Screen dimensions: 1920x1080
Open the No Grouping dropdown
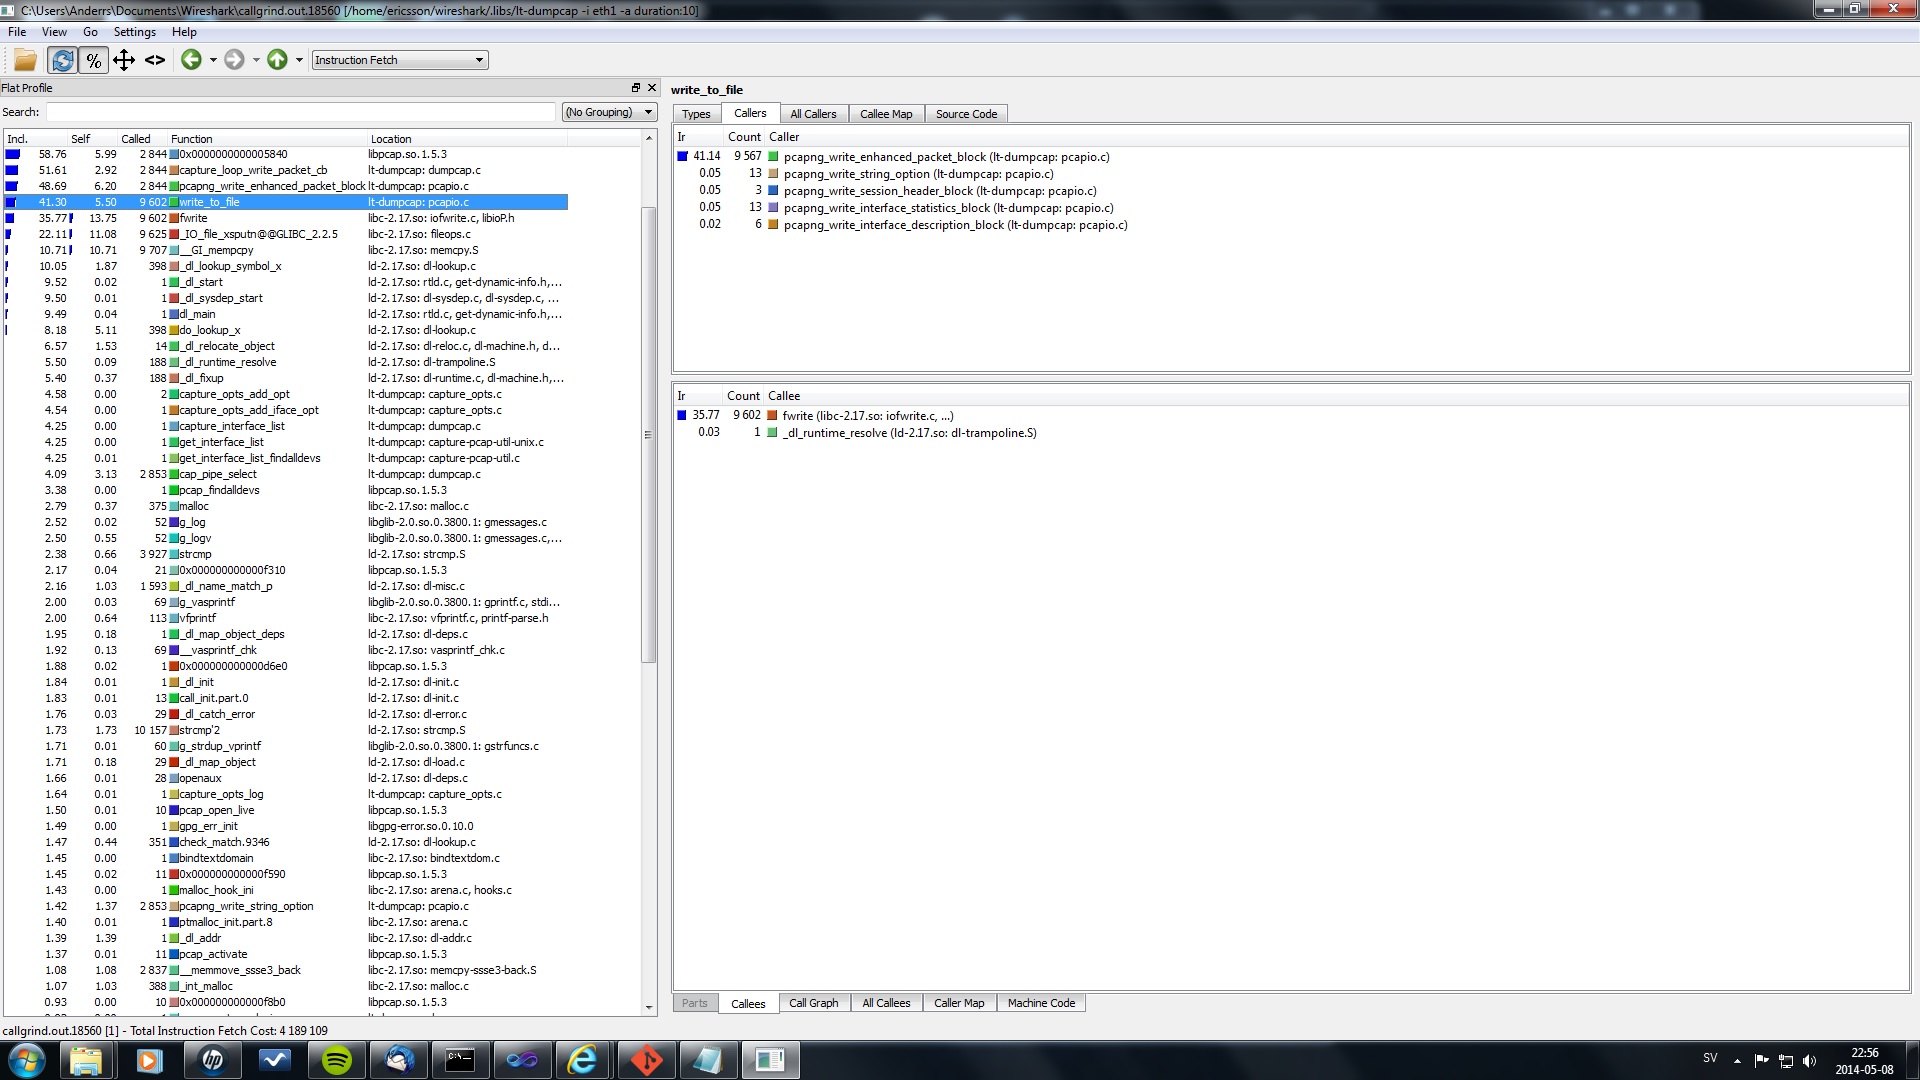pyautogui.click(x=609, y=112)
